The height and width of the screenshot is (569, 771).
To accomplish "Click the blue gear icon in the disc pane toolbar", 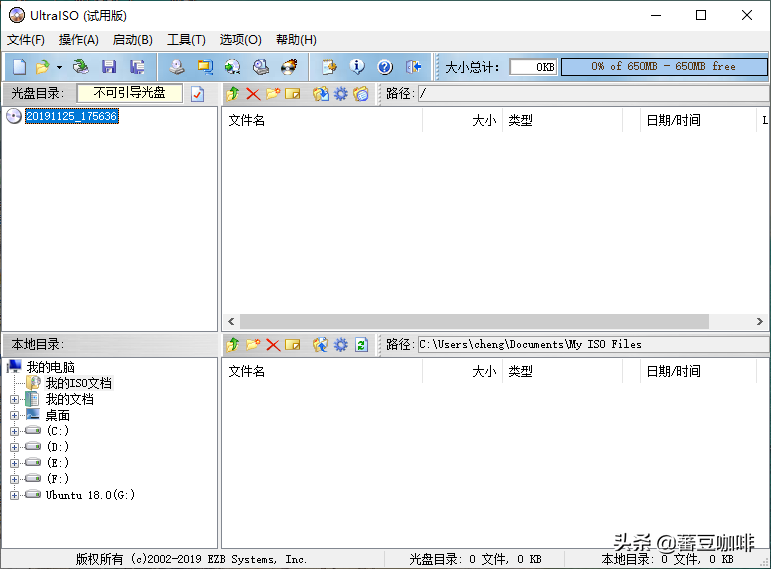I will [x=341, y=93].
